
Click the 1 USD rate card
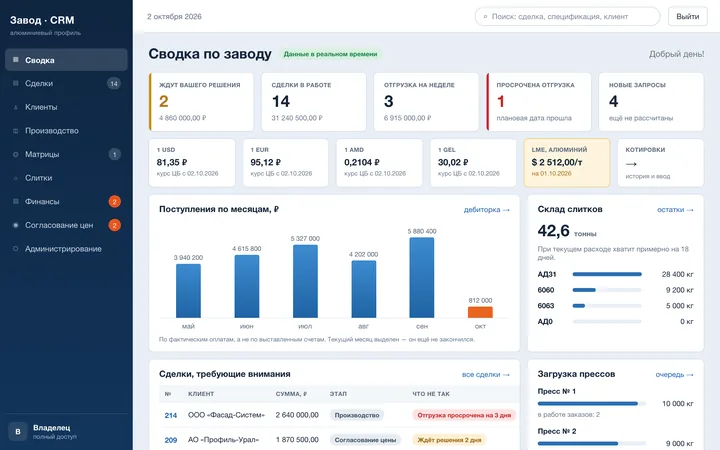192,163
